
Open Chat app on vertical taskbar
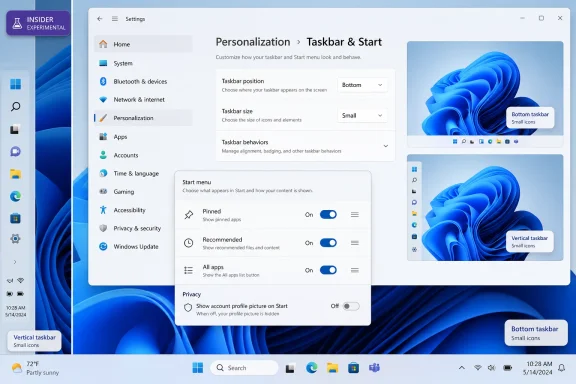click(x=15, y=151)
